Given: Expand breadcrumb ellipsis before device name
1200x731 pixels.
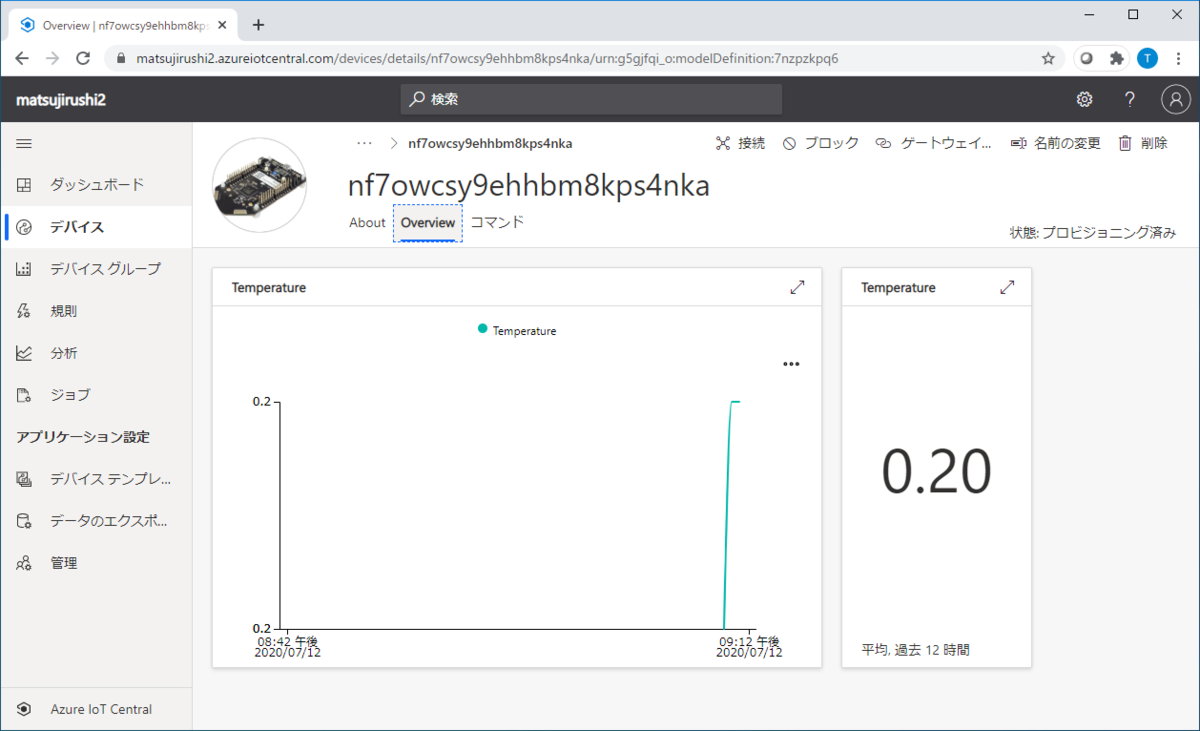Looking at the screenshot, I should coord(364,143).
